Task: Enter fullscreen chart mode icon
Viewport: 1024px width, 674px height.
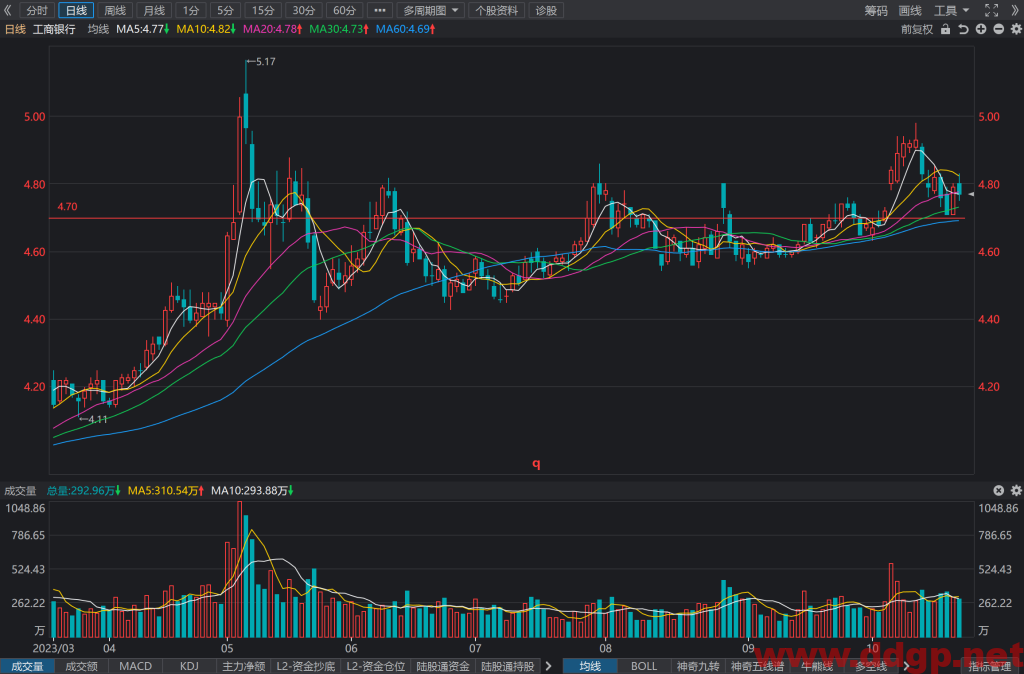Action: (x=991, y=10)
